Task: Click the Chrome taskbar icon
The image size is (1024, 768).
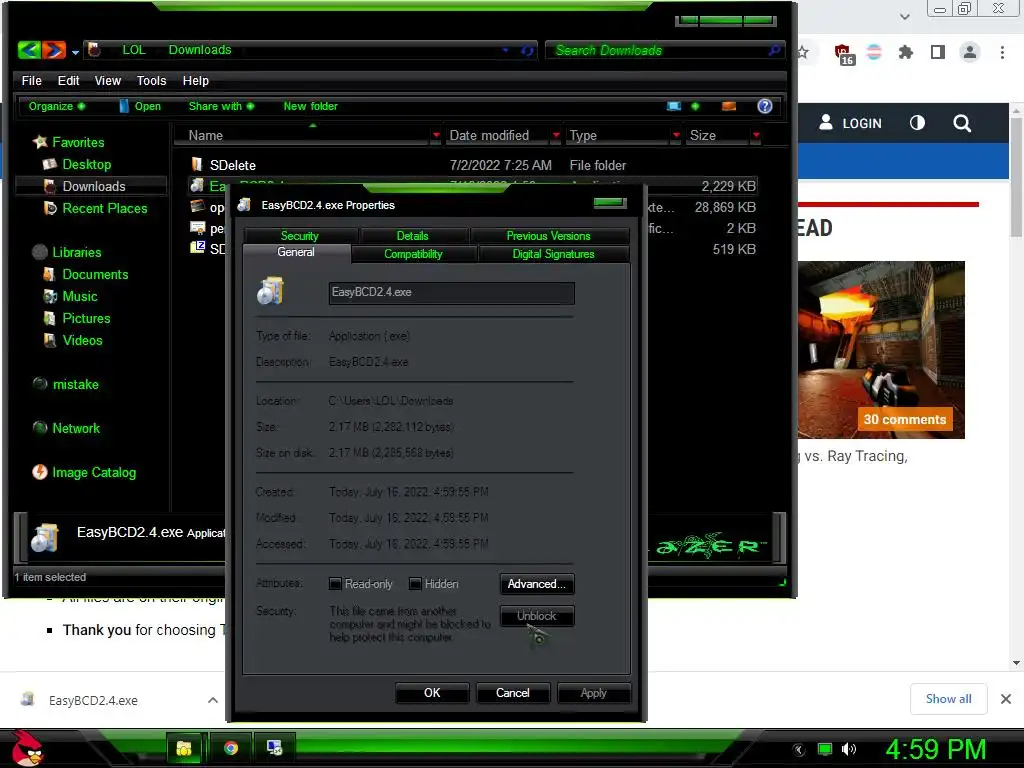Action: pos(231,748)
